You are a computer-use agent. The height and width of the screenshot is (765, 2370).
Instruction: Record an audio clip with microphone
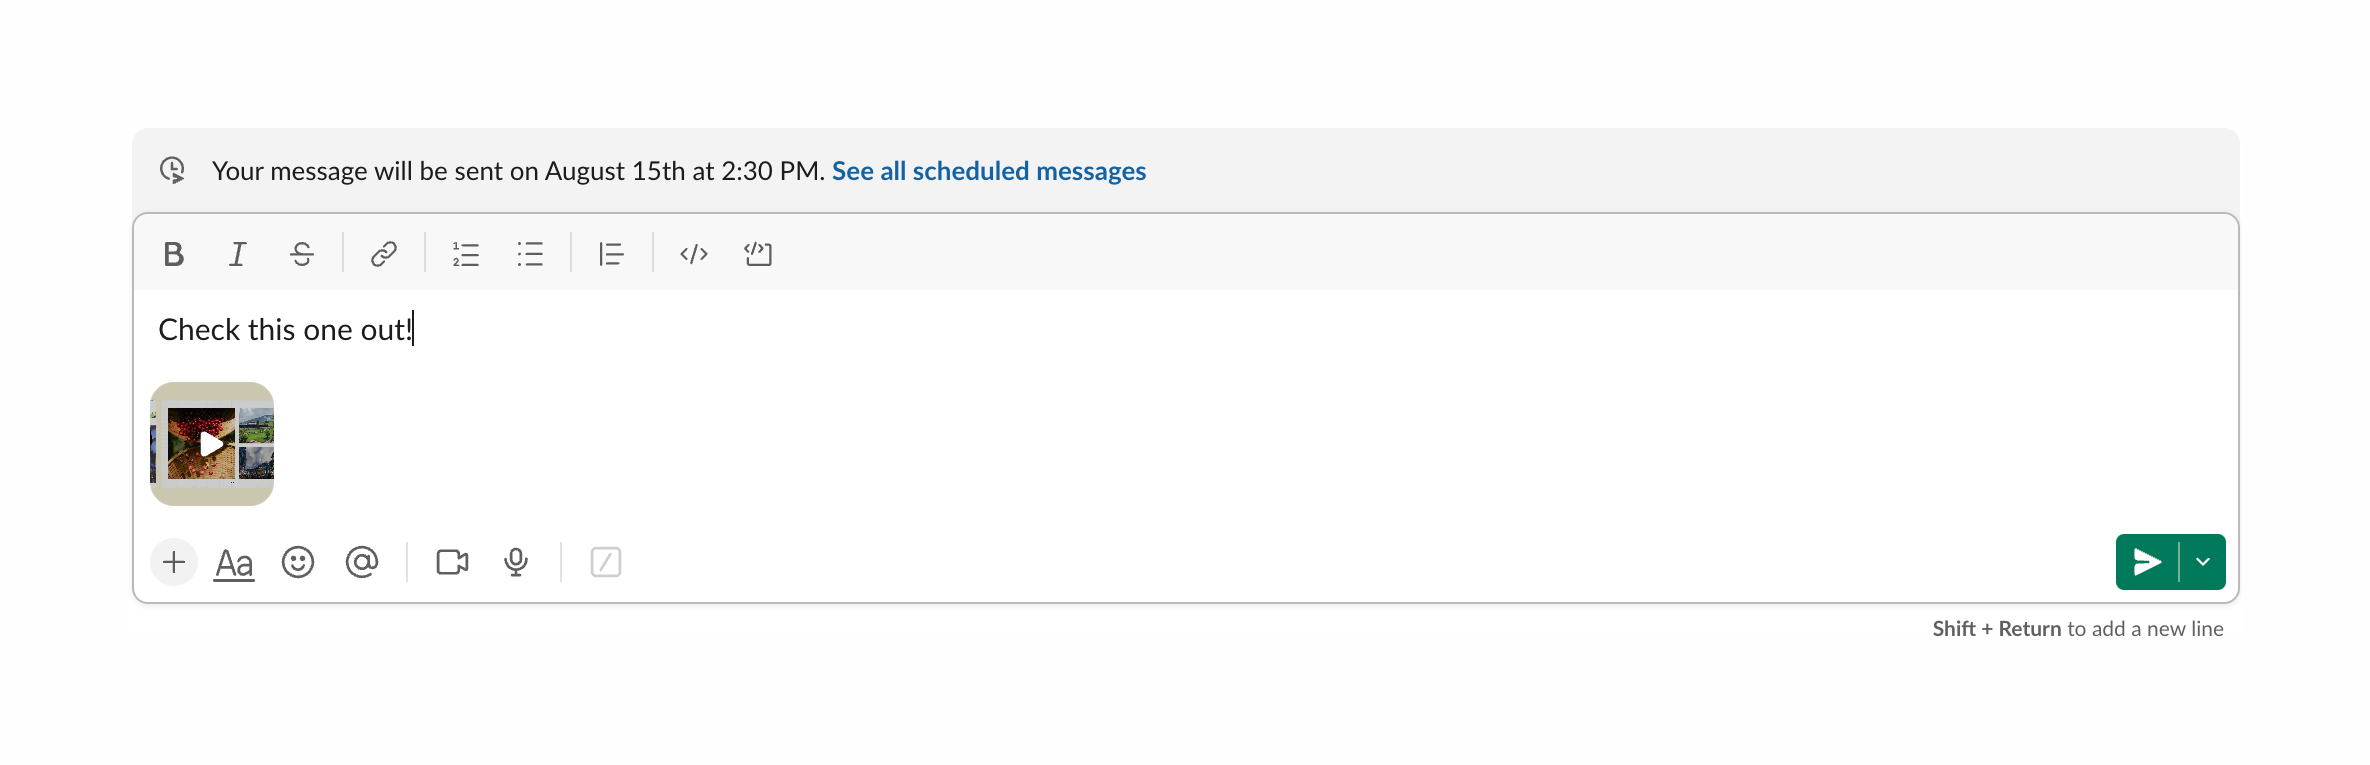[x=516, y=562]
